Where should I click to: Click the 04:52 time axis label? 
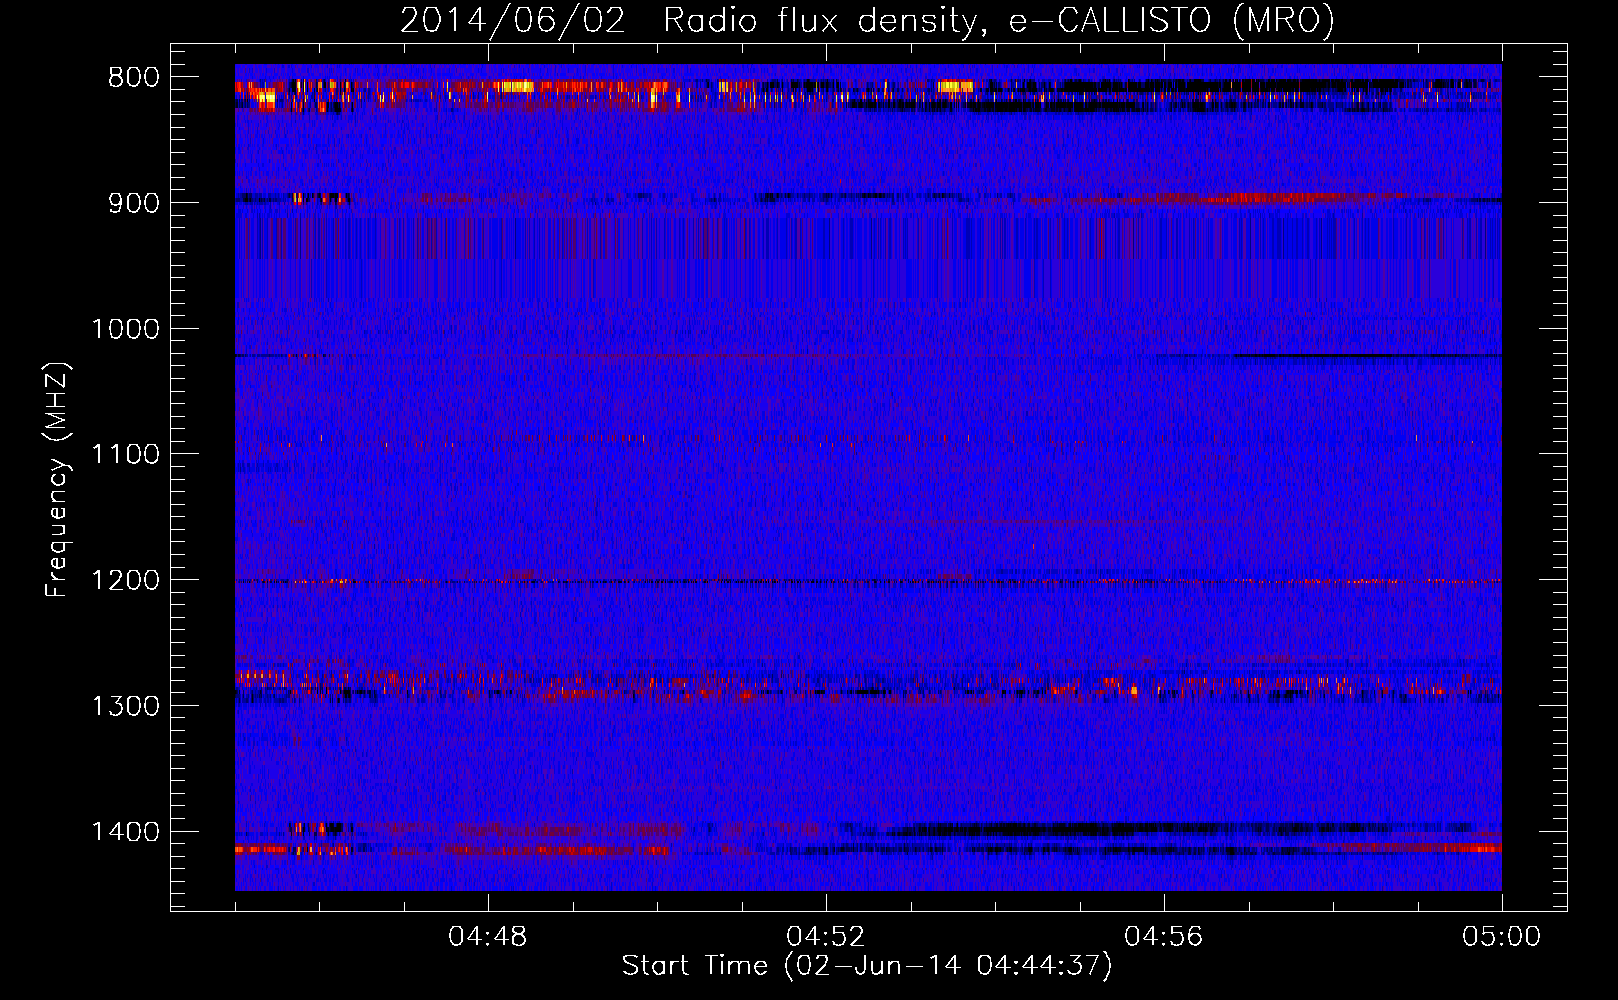point(826,937)
